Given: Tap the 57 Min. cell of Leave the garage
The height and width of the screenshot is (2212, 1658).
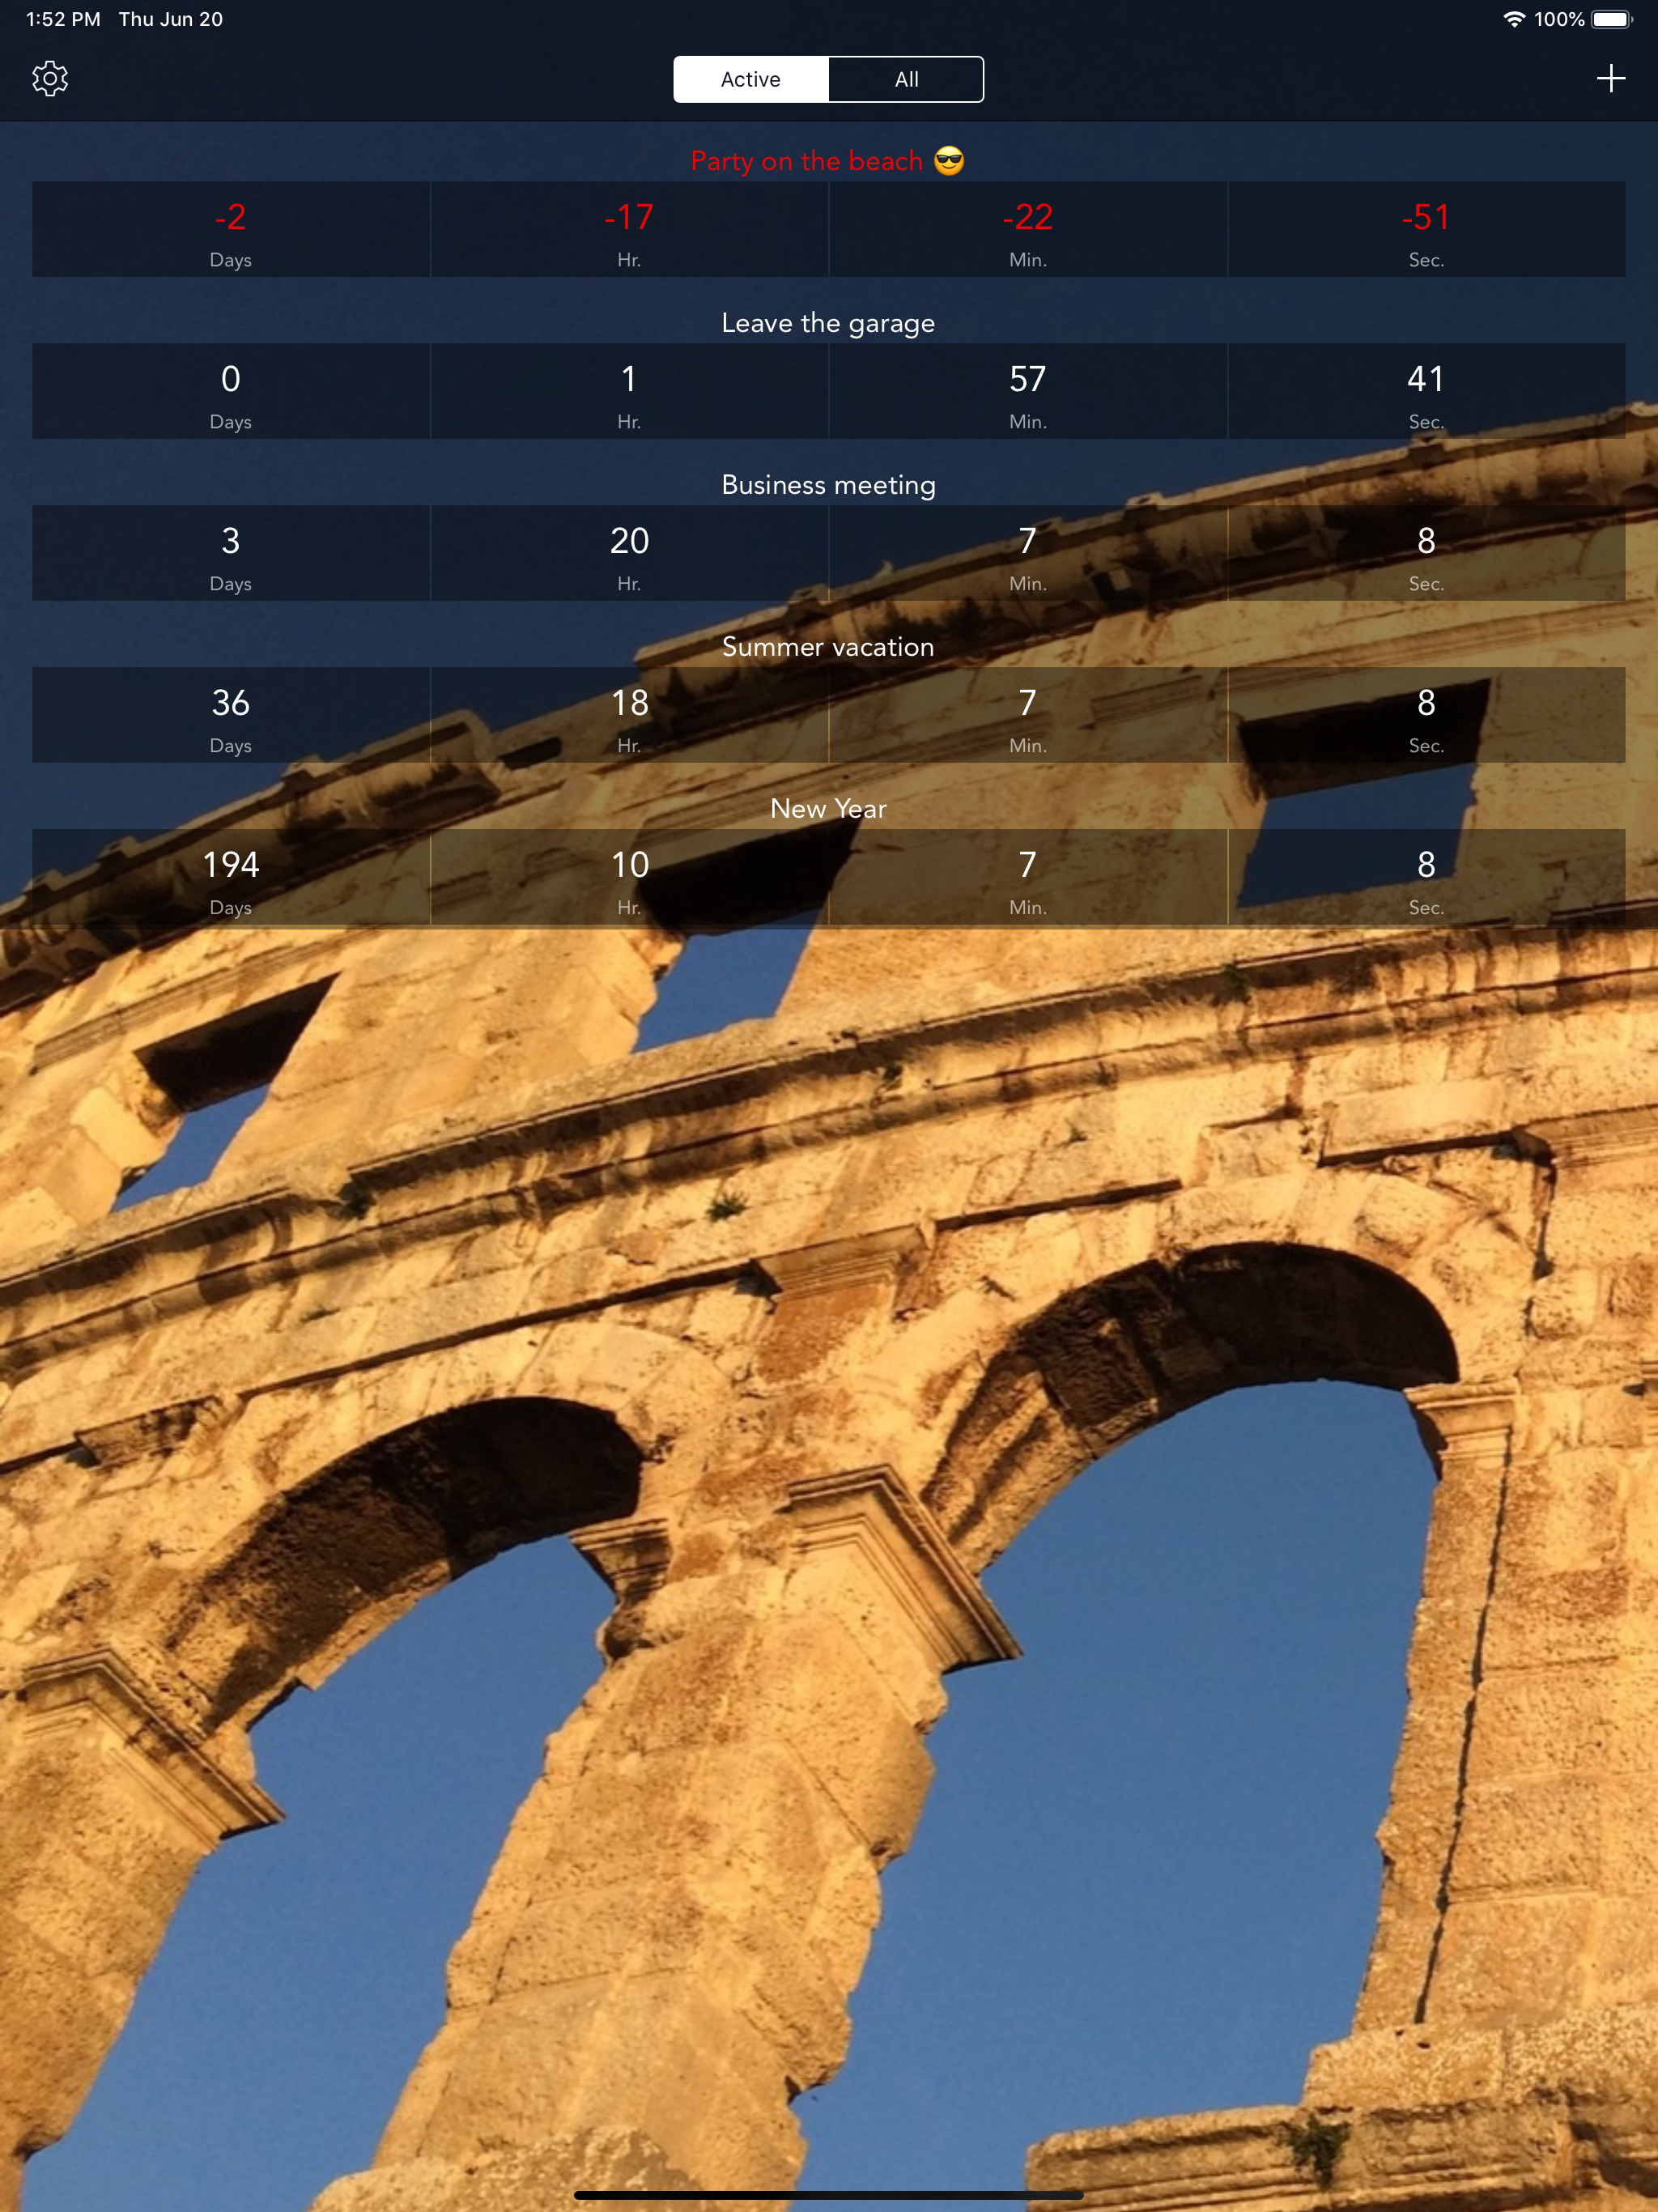Looking at the screenshot, I should [x=1027, y=392].
